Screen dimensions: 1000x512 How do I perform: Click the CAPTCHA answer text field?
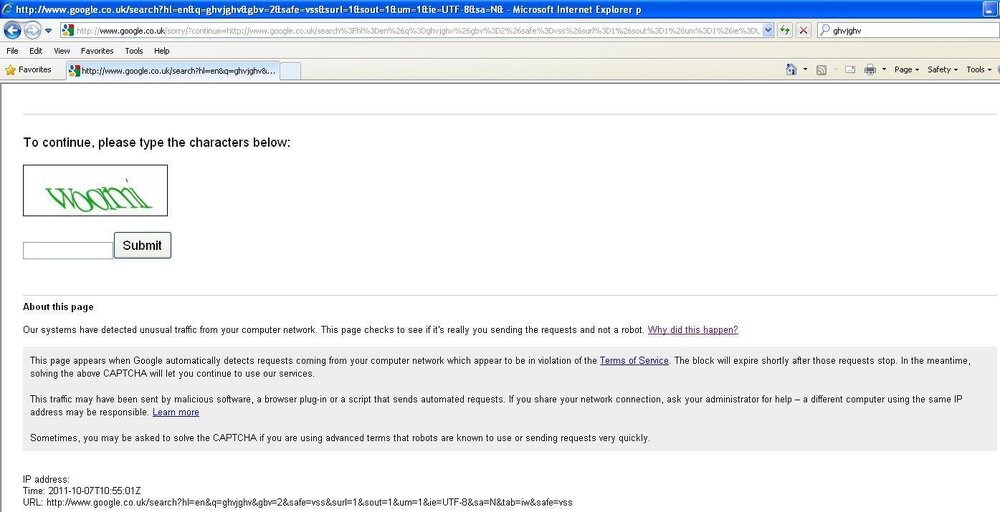point(68,251)
